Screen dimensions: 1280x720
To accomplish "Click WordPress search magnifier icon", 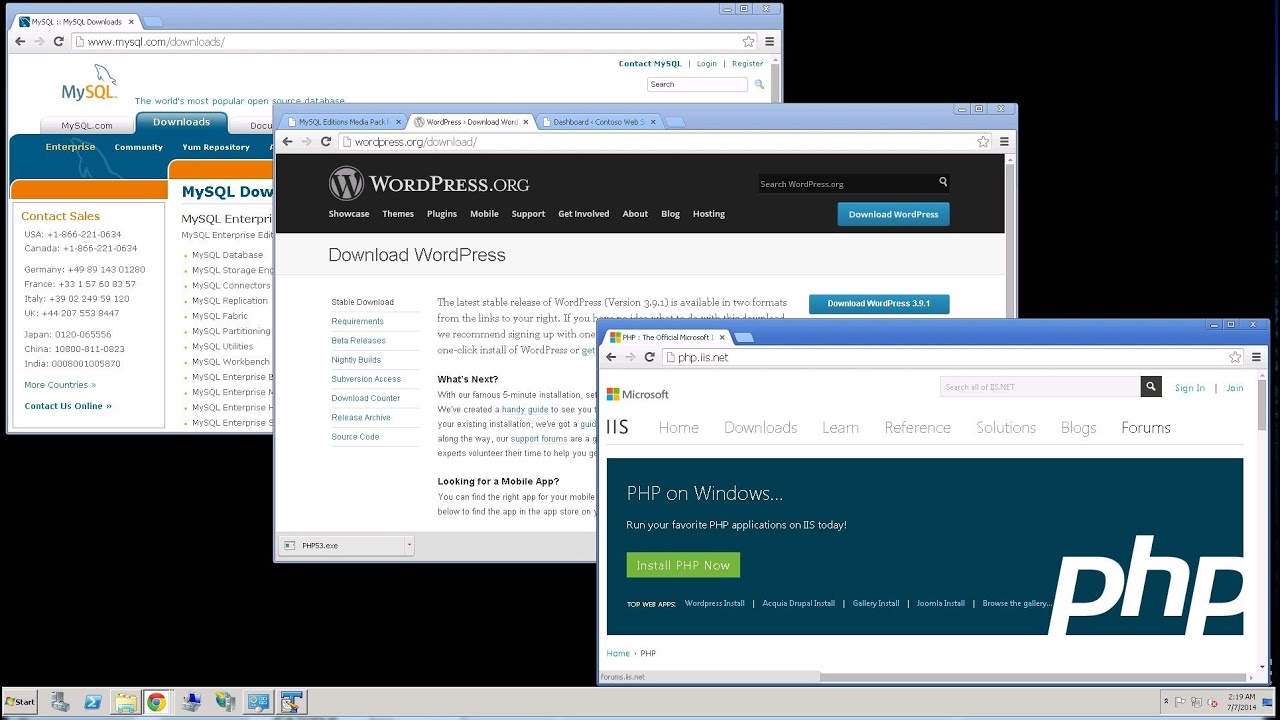I will click(942, 182).
